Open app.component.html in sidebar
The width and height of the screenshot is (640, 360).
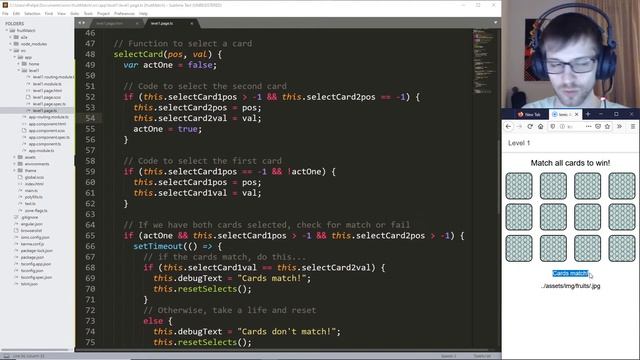click(47, 124)
